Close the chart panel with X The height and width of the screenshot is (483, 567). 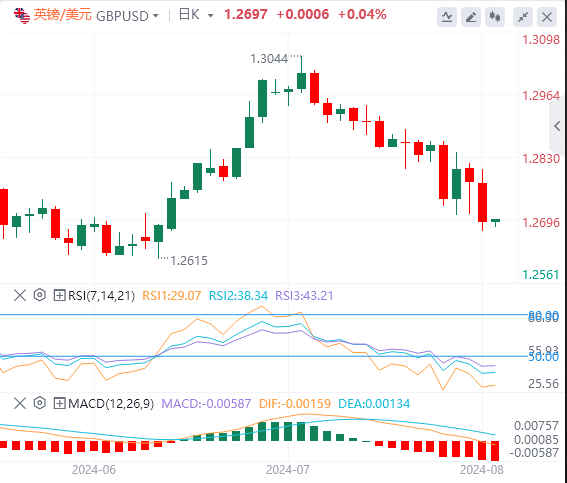[x=547, y=17]
